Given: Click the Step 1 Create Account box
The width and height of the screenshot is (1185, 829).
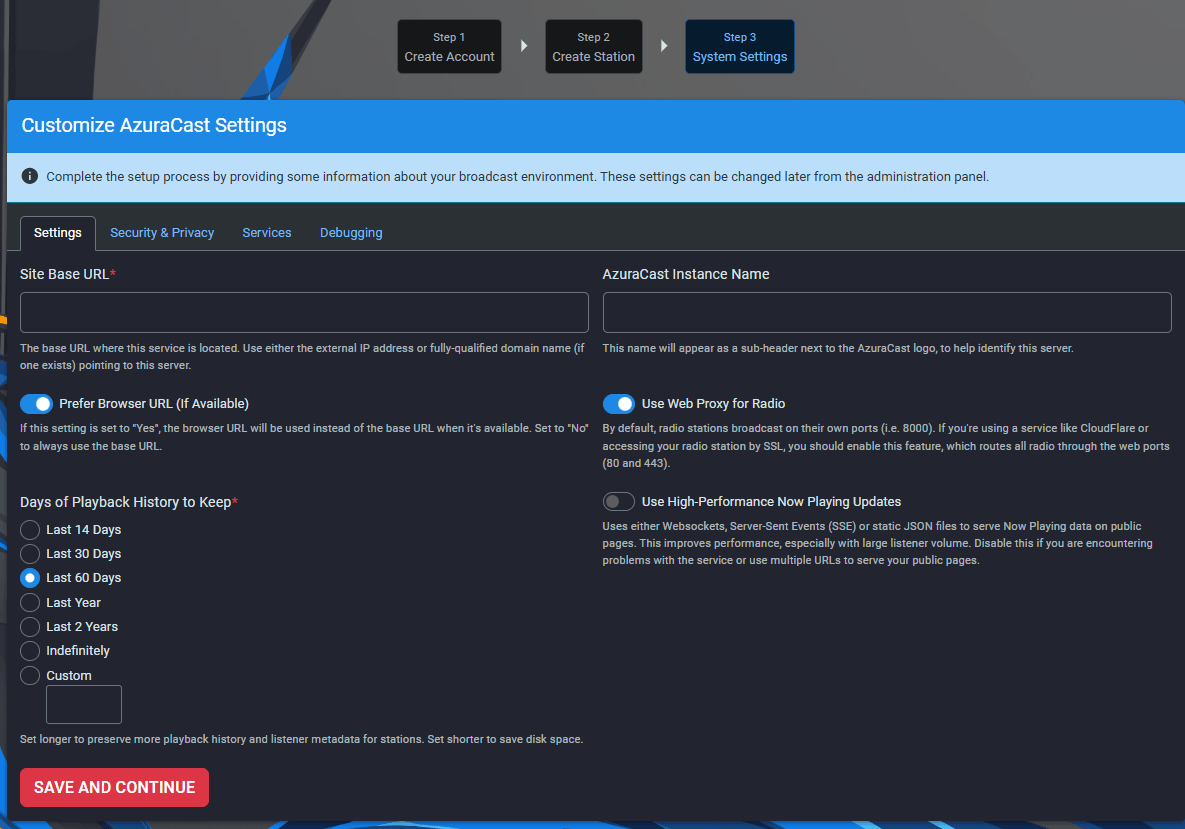Looking at the screenshot, I should tap(449, 47).
